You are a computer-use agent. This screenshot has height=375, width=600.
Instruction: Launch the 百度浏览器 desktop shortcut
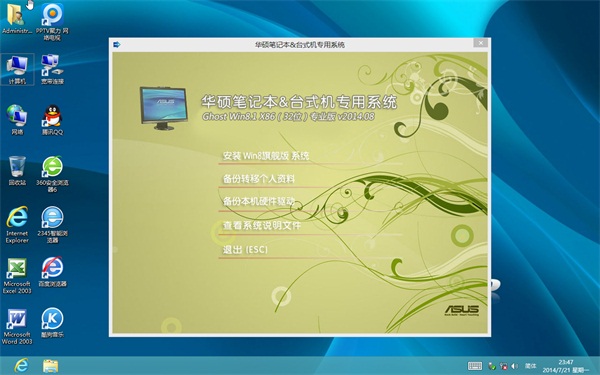pos(52,272)
